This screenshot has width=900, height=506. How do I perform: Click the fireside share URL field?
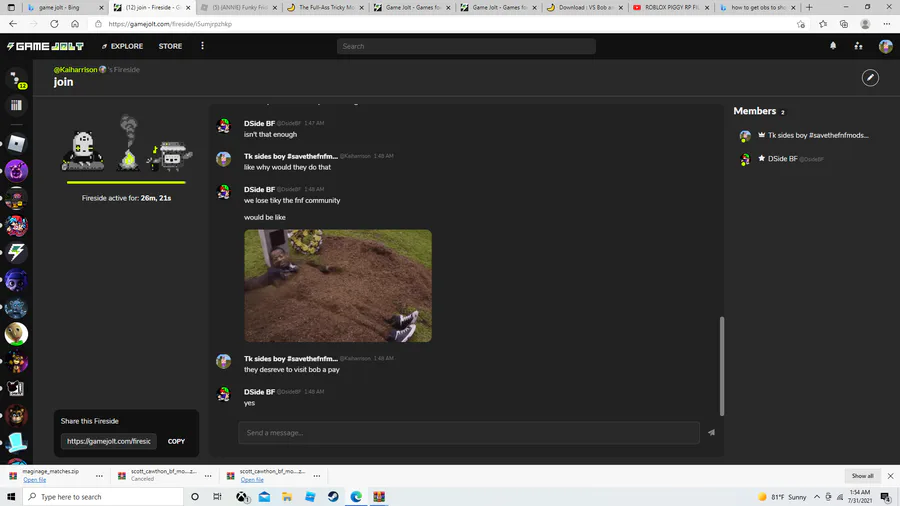pos(108,441)
